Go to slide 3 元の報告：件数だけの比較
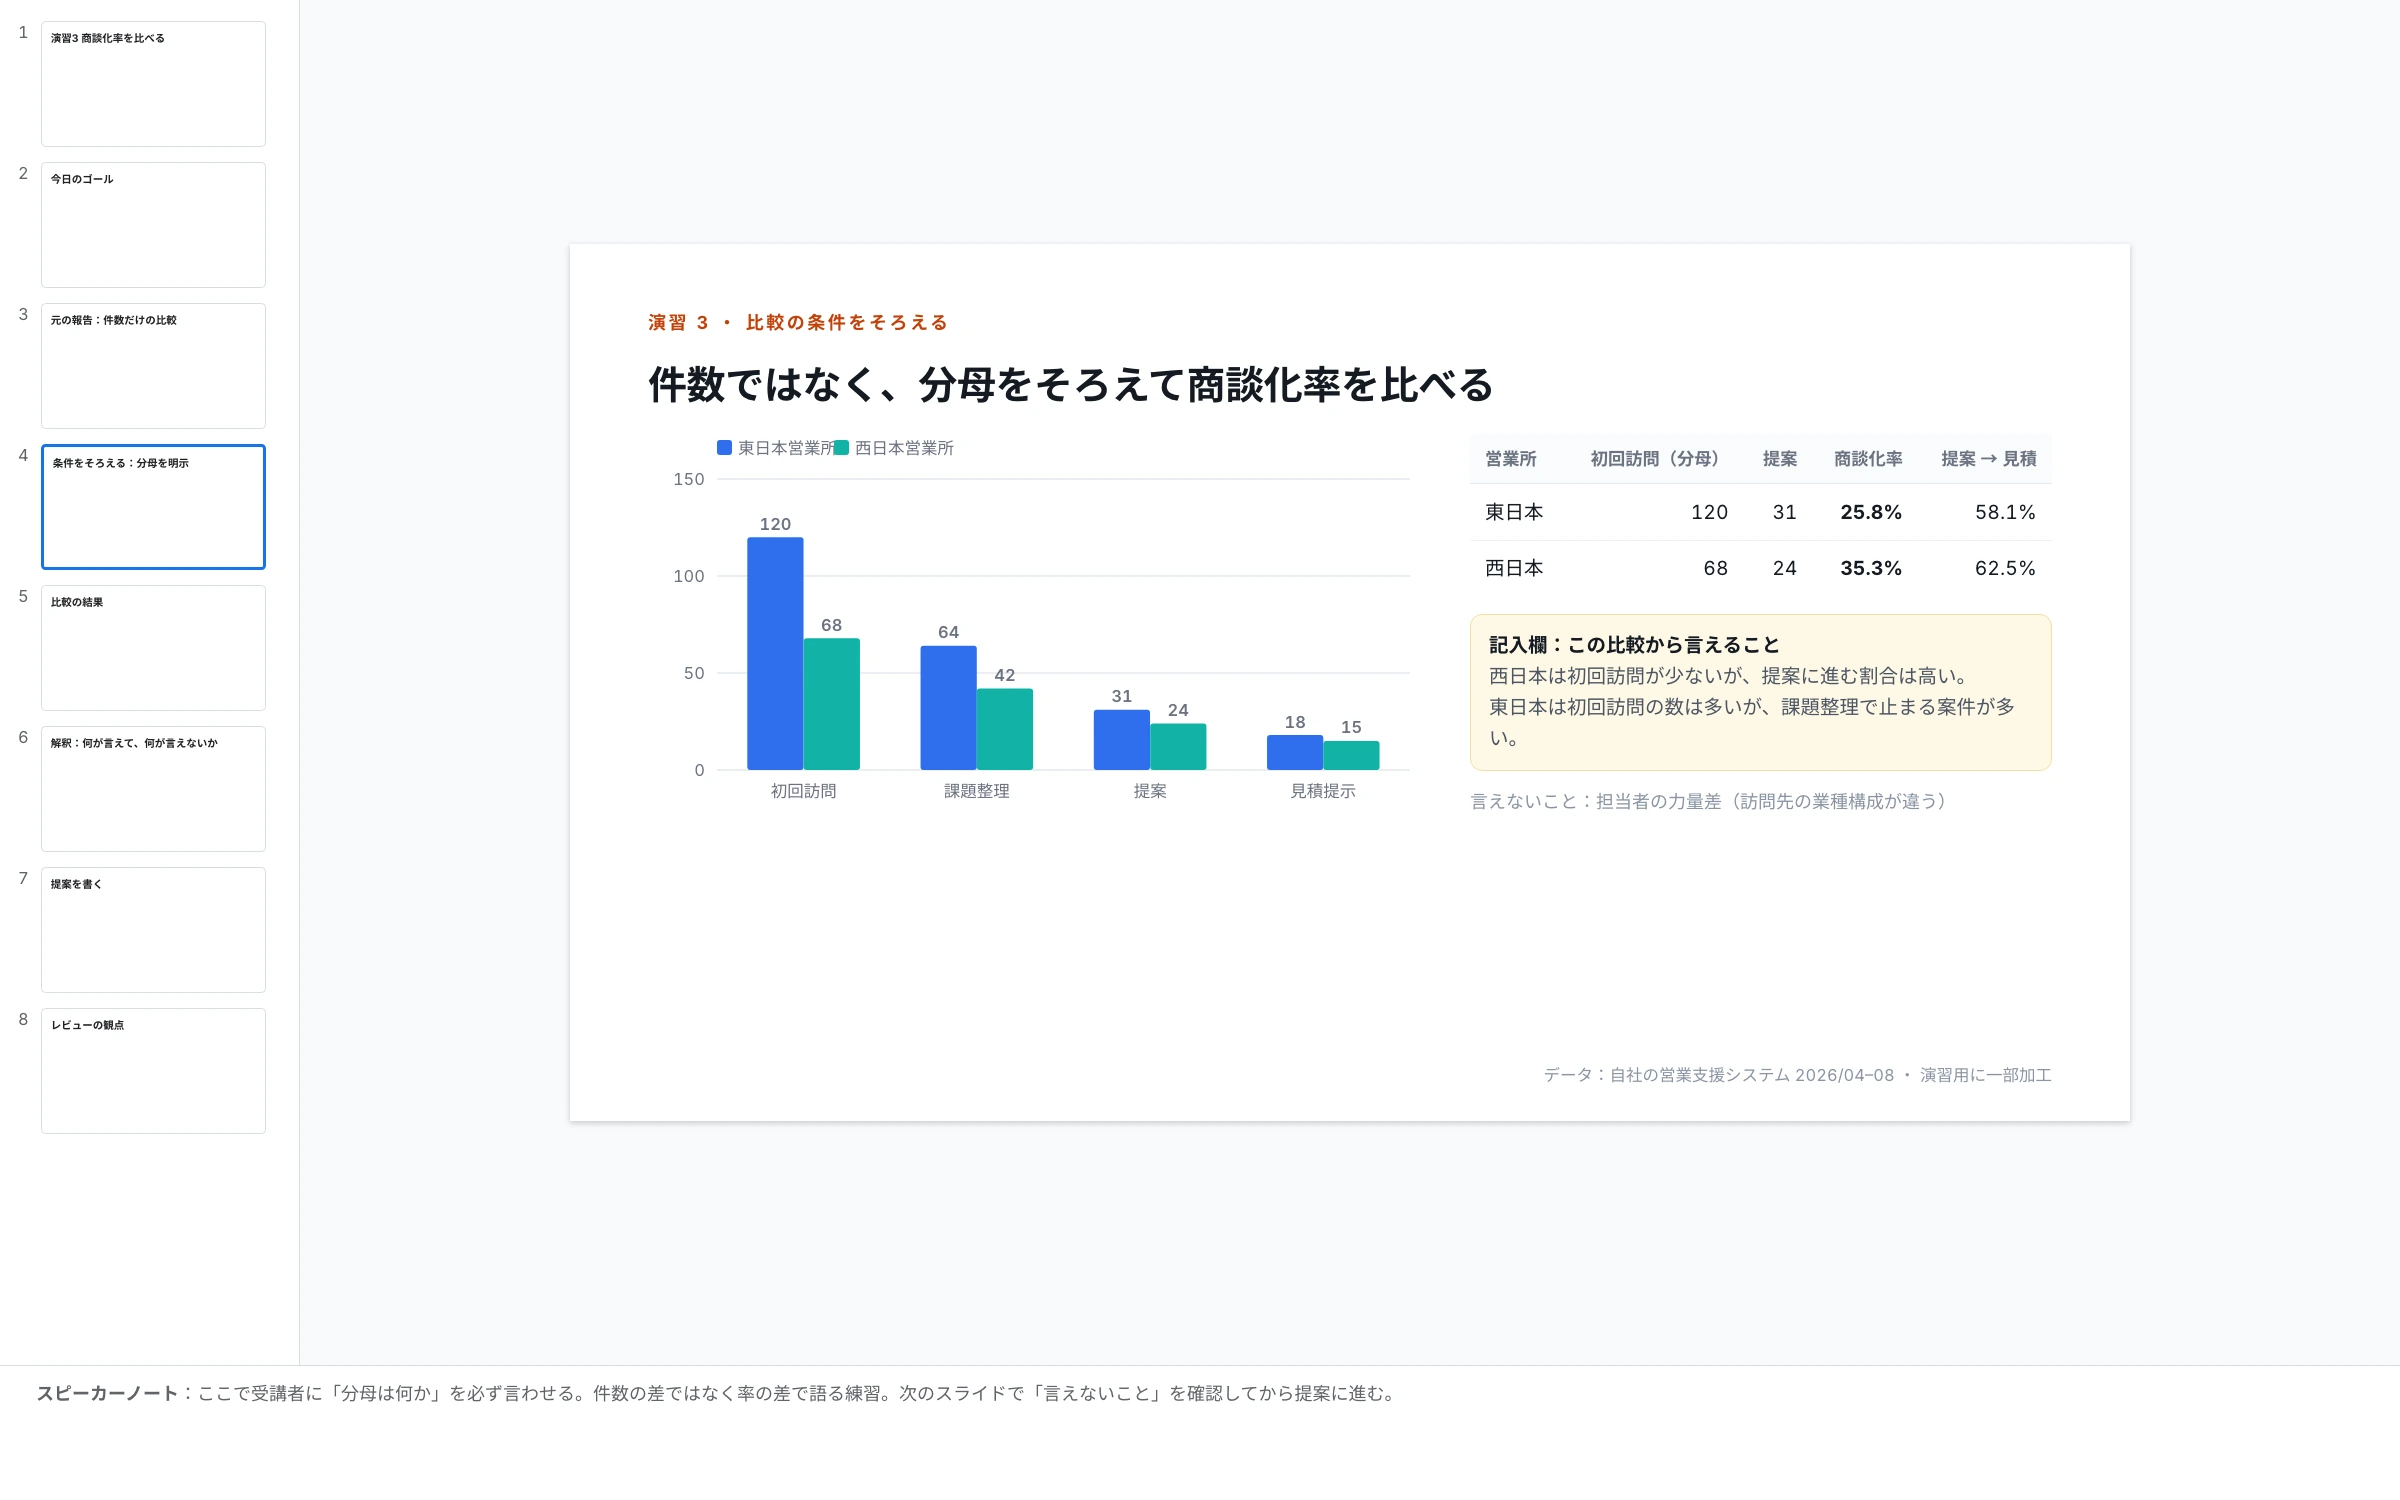Screen dimensions: 2400x1500 point(153,366)
